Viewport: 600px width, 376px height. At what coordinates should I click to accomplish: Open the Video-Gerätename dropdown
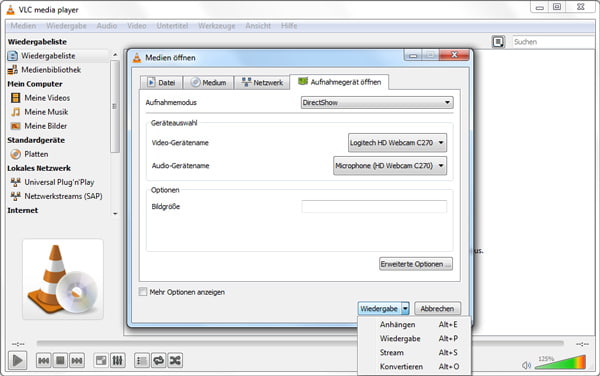[397, 143]
